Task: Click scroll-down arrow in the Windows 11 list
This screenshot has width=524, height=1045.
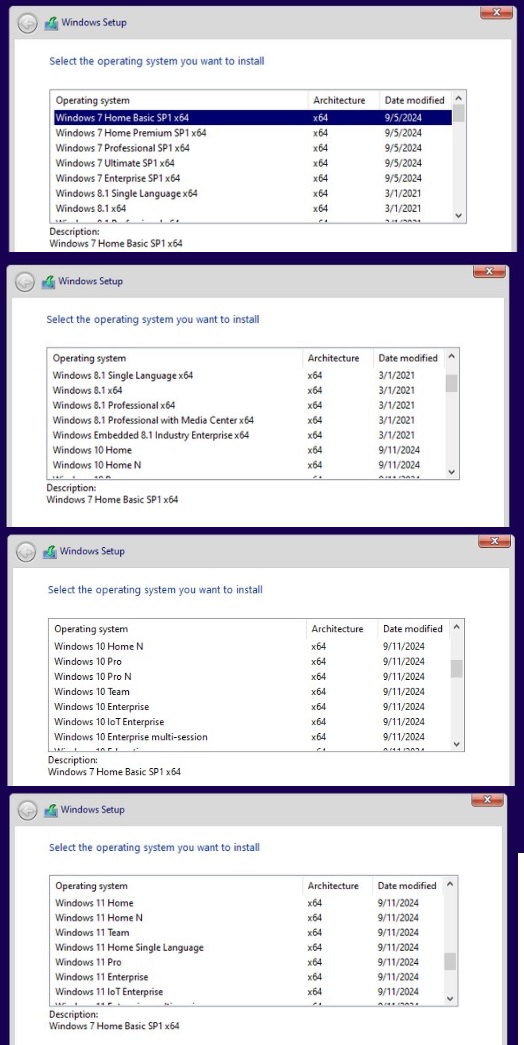Action: (451, 998)
